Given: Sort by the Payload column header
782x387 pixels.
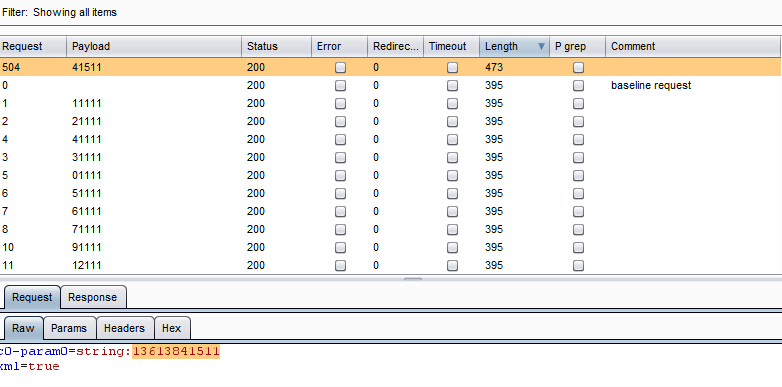Looking at the screenshot, I should pos(154,46).
